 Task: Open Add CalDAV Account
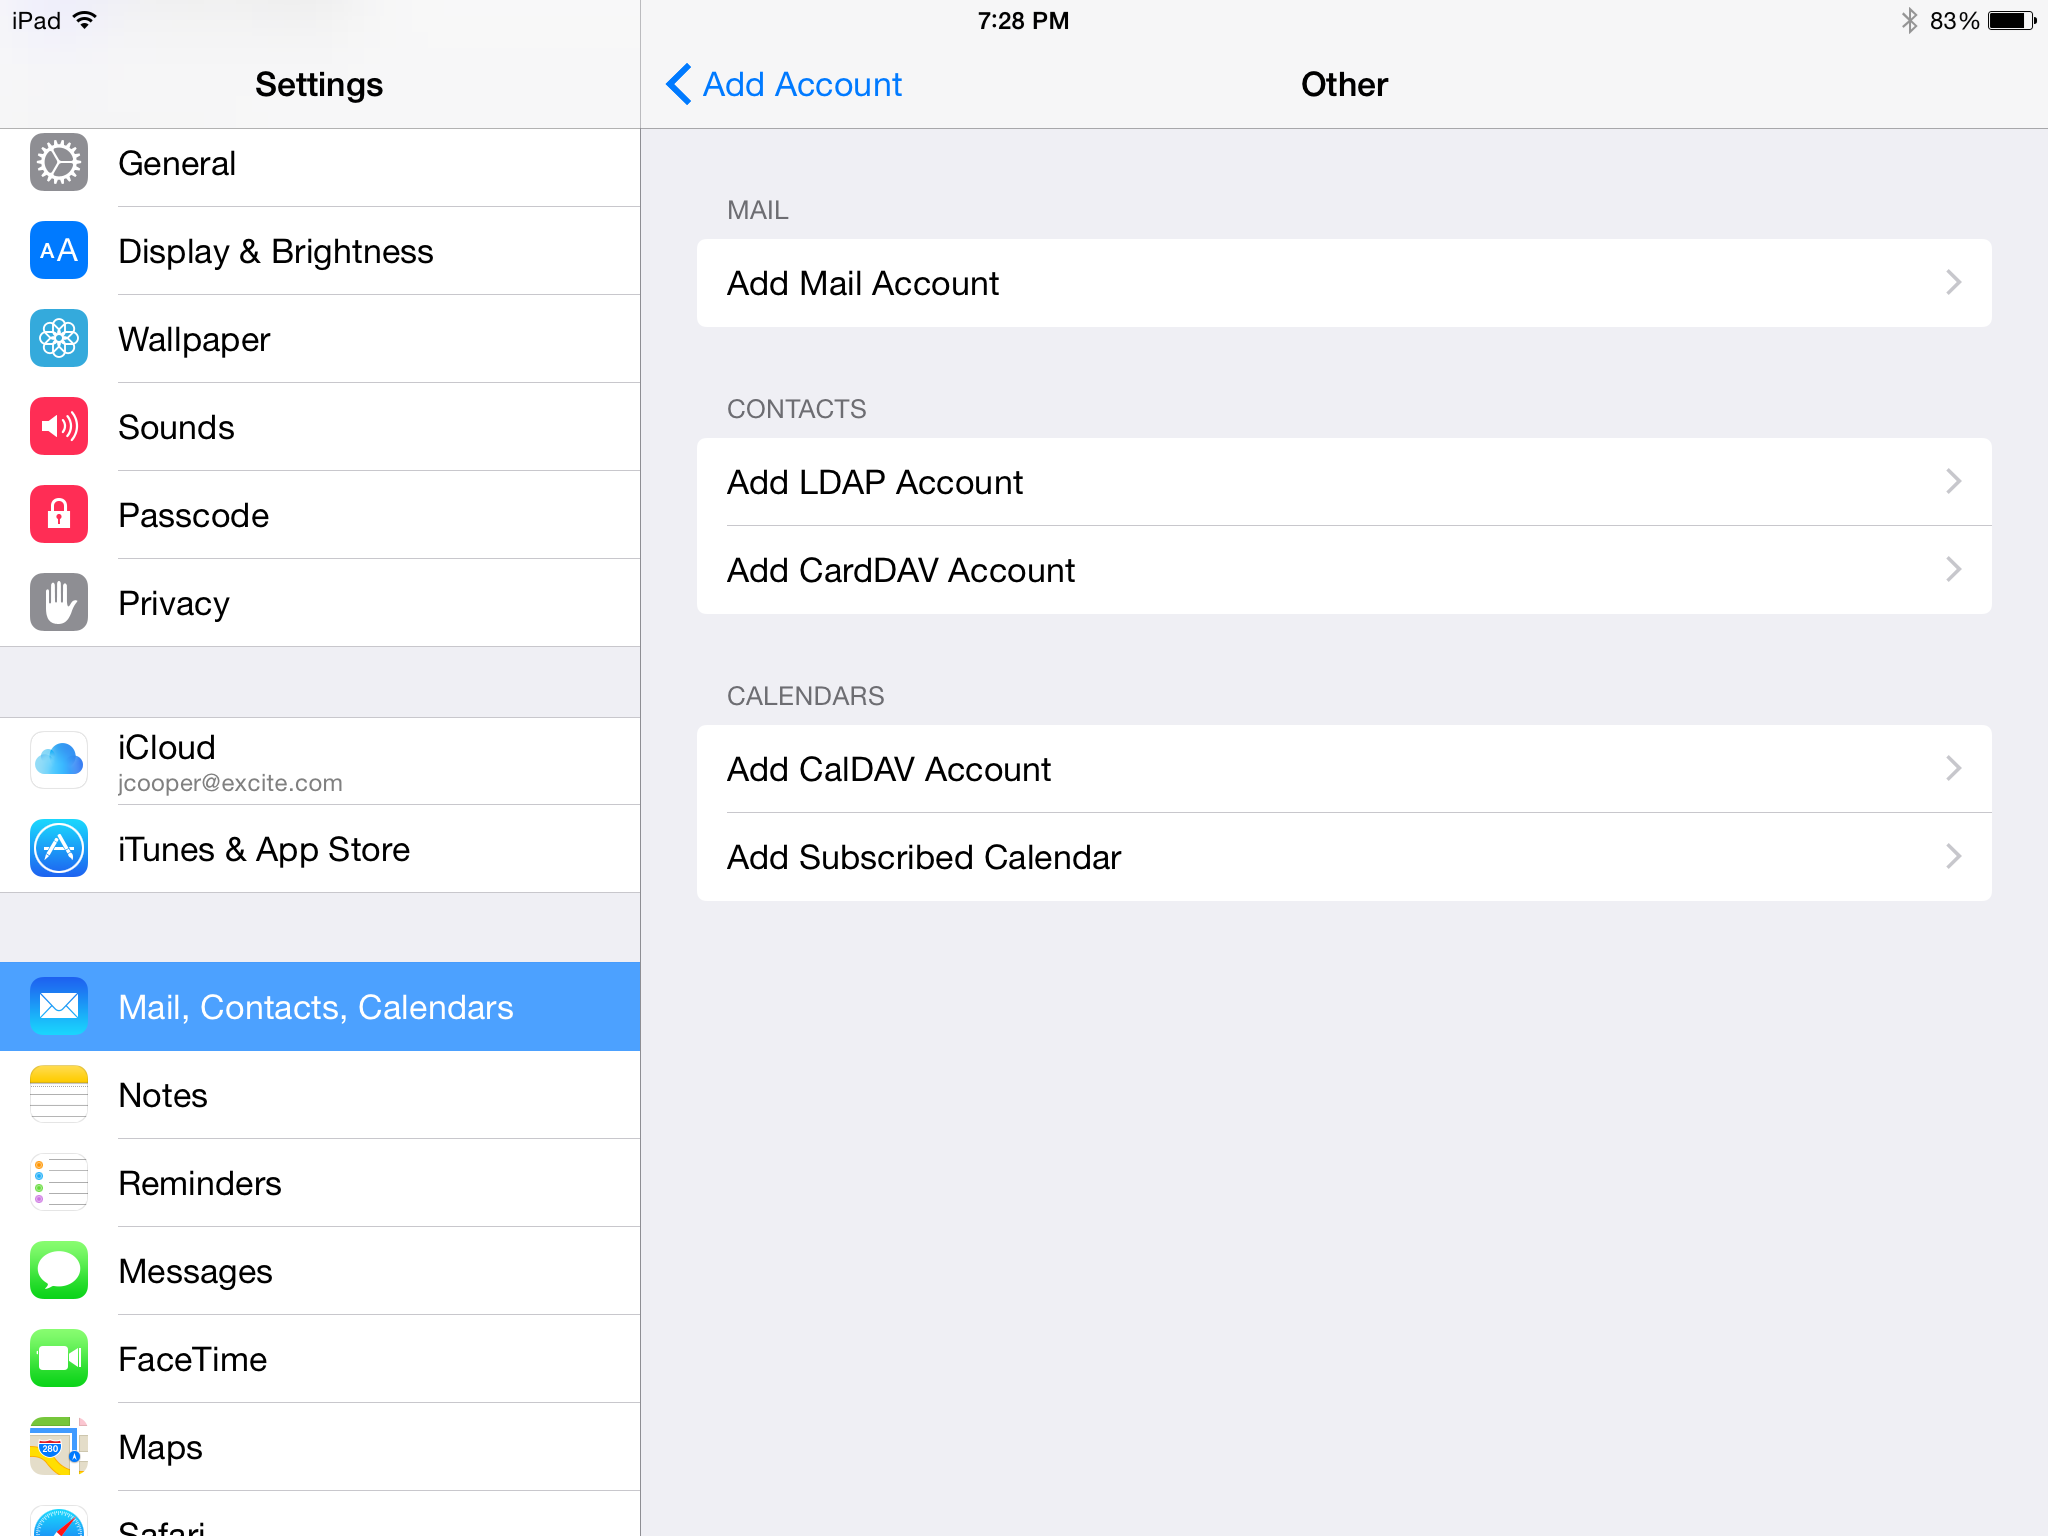tap(1344, 769)
